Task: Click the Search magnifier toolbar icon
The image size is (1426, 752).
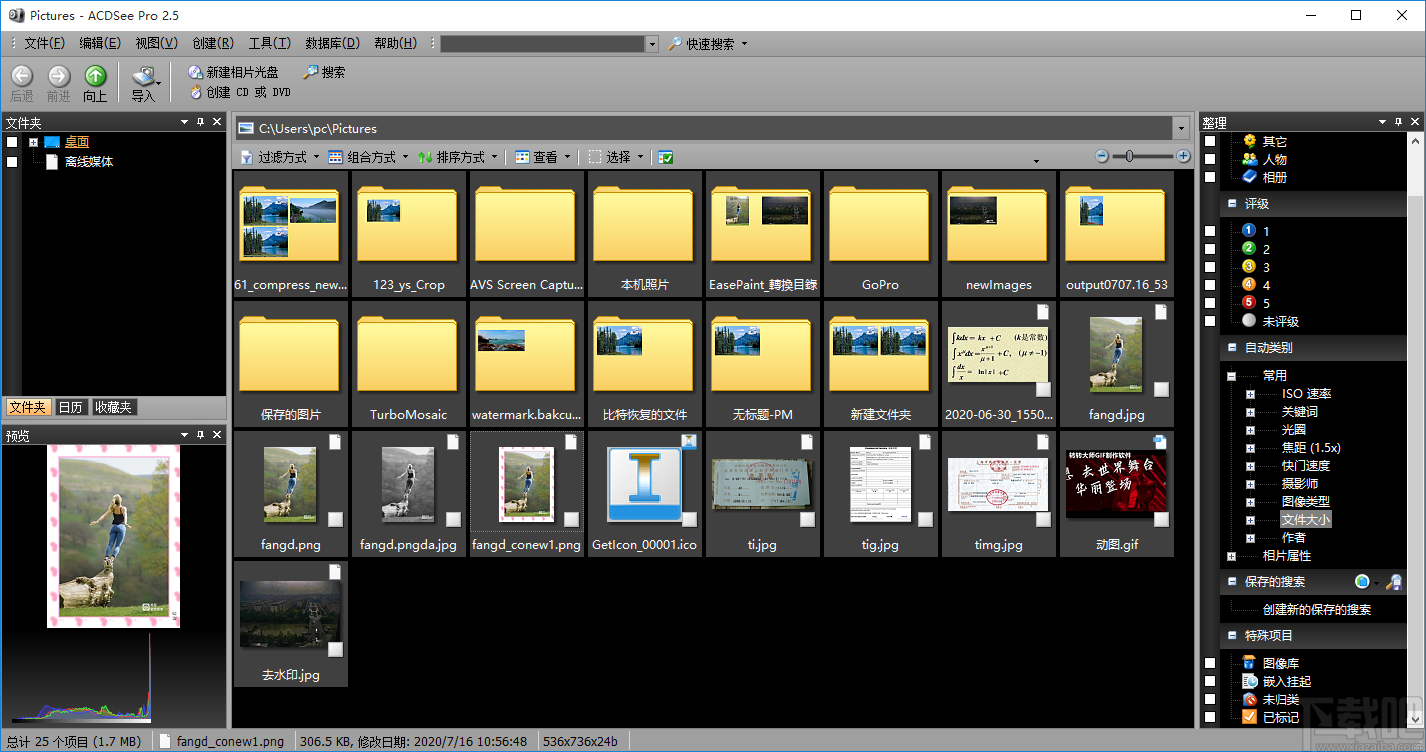Action: (311, 72)
